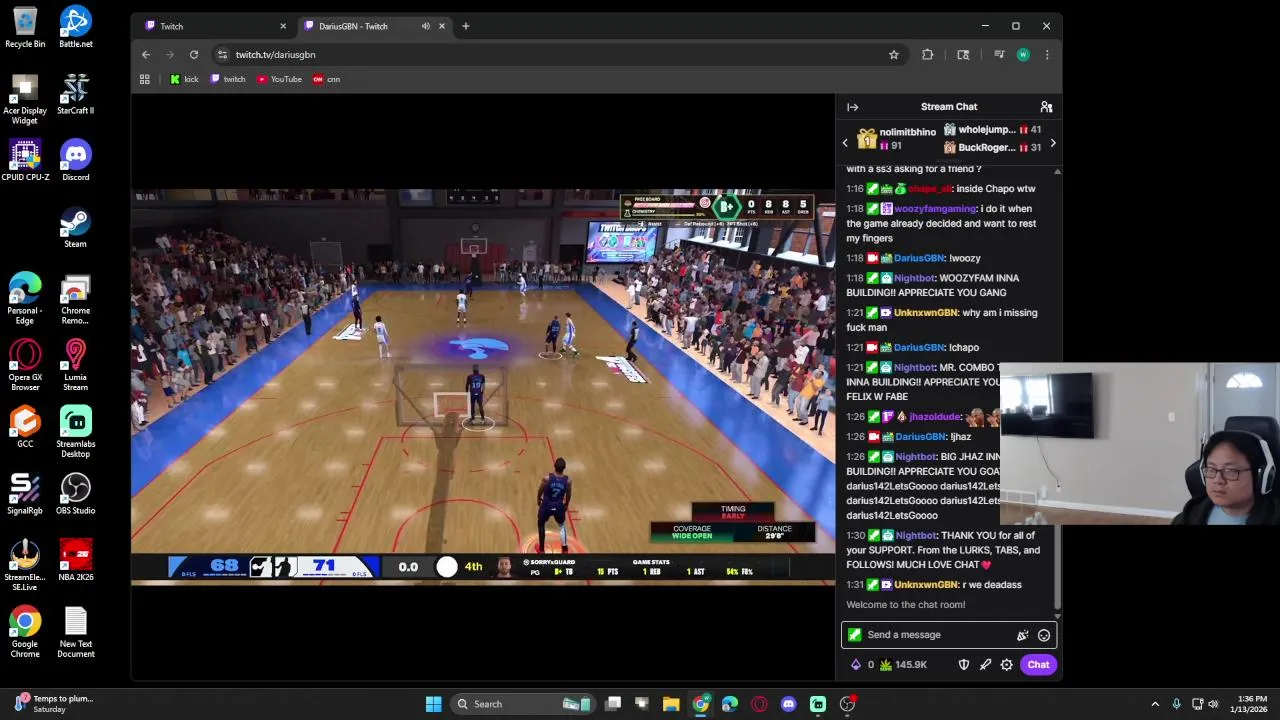This screenshot has height=720, width=1280.
Task: Open the celebration power-ups icon in chat
Action: pyautogui.click(x=1022, y=635)
